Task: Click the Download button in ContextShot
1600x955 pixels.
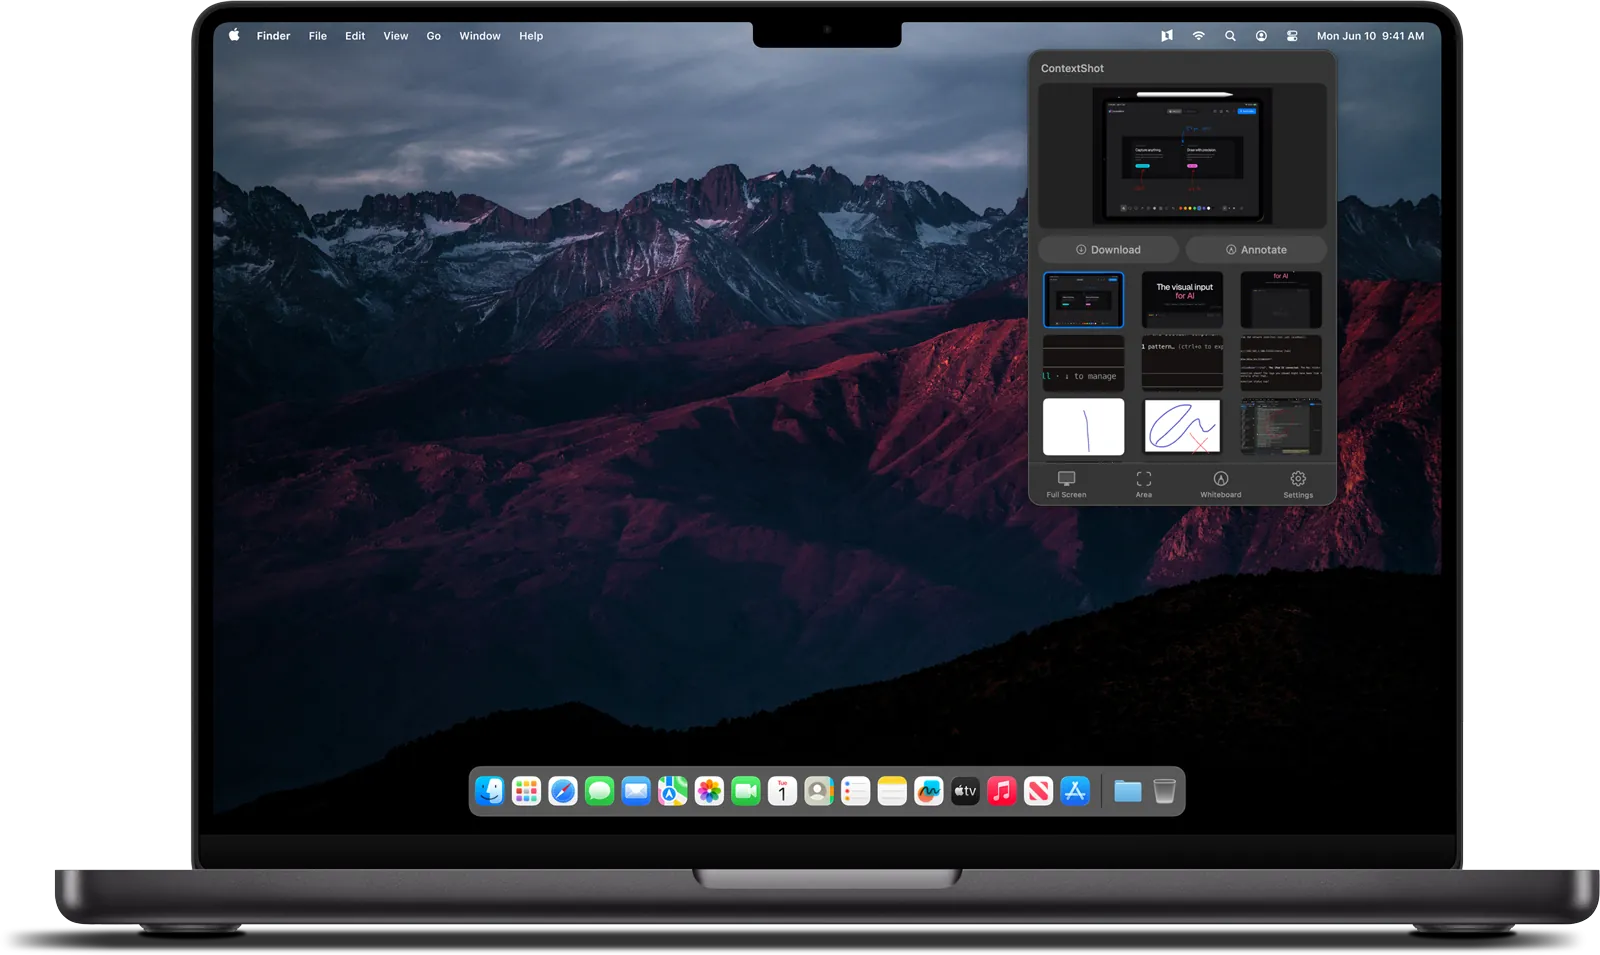Action: tap(1108, 250)
